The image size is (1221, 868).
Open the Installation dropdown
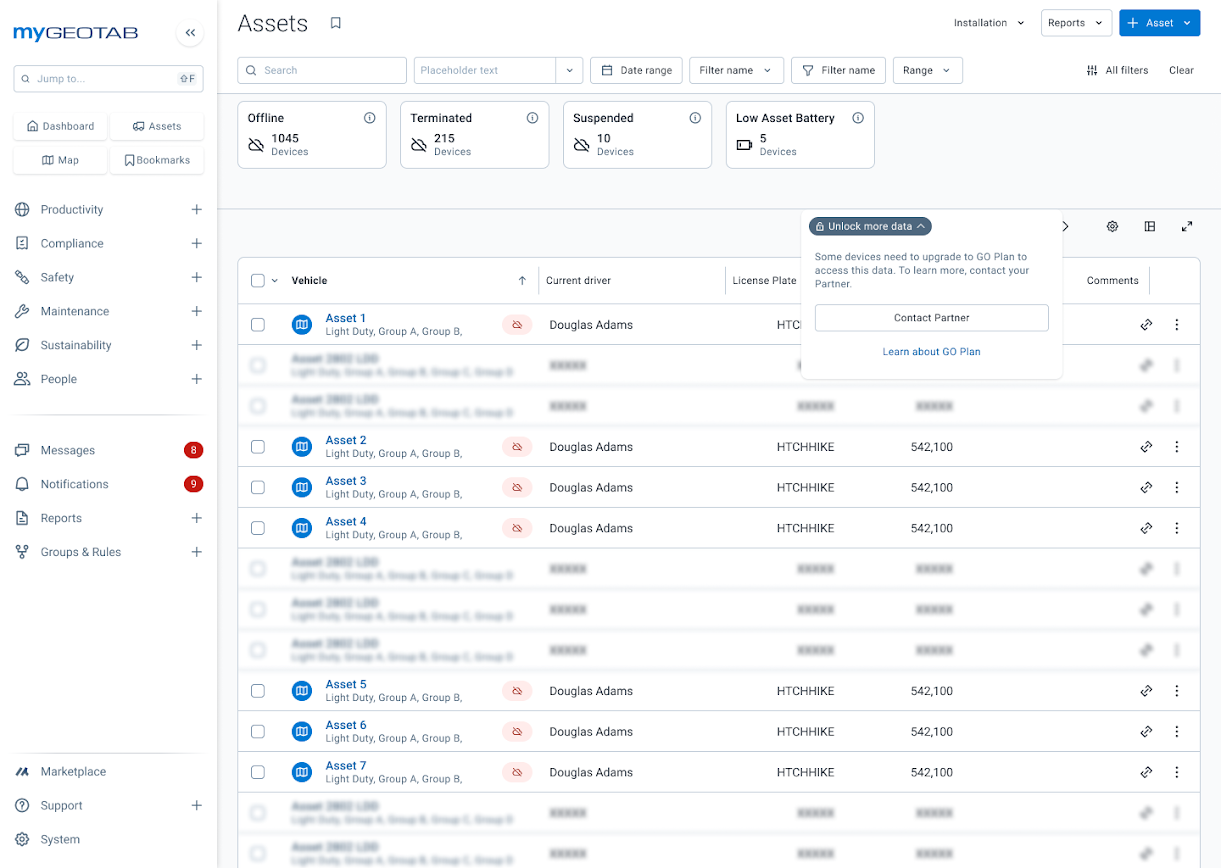click(988, 22)
